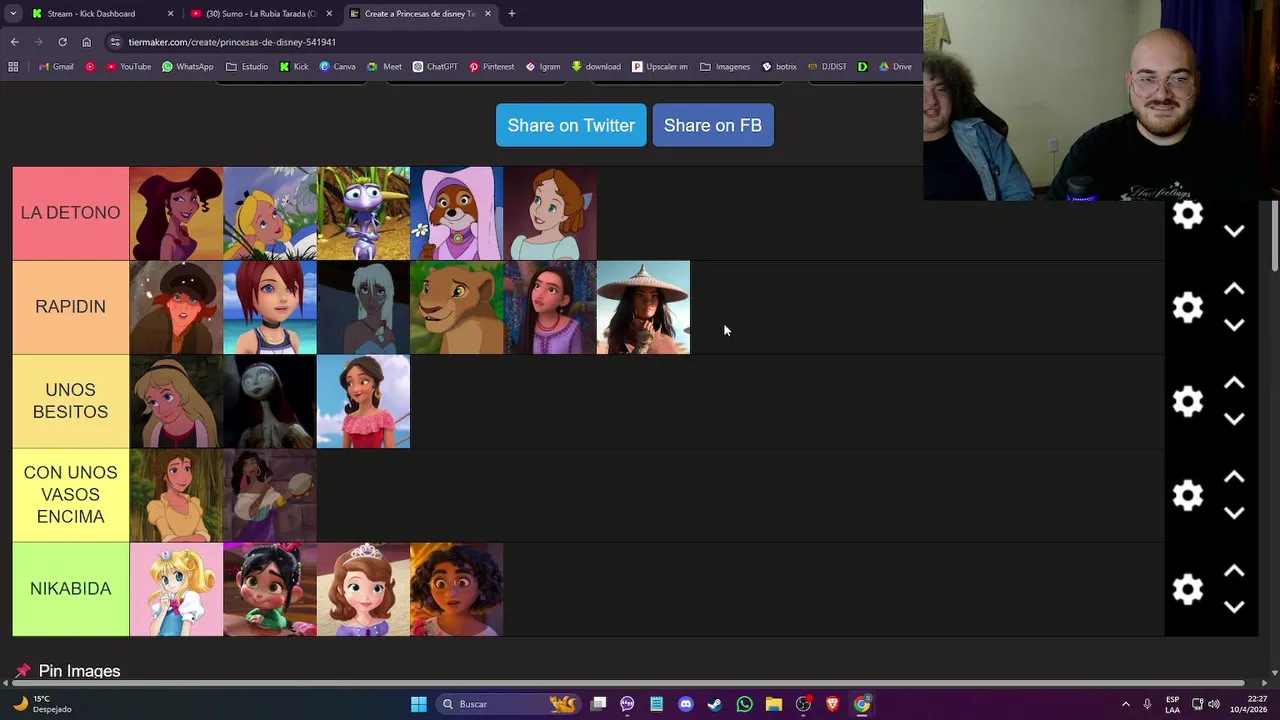Image resolution: width=1280 pixels, height=720 pixels.
Task: Open File Explorer from the taskbar
Action: coord(773,704)
